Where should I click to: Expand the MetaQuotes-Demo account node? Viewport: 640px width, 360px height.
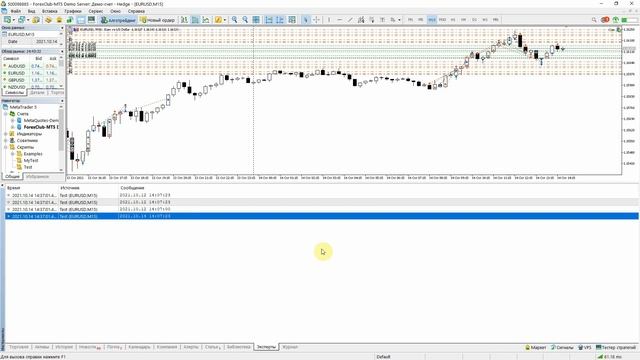(x=13, y=120)
